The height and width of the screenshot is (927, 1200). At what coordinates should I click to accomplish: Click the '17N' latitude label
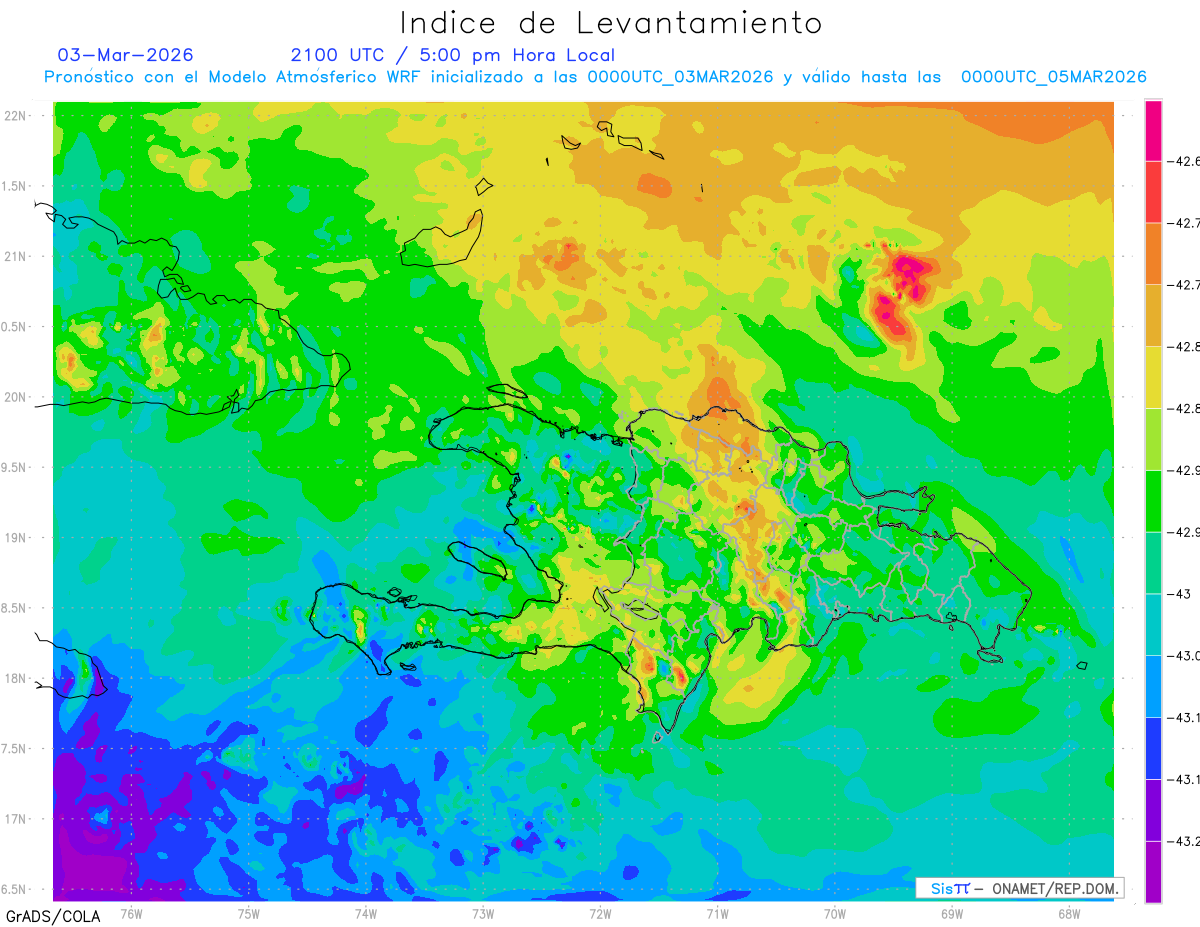pos(16,819)
